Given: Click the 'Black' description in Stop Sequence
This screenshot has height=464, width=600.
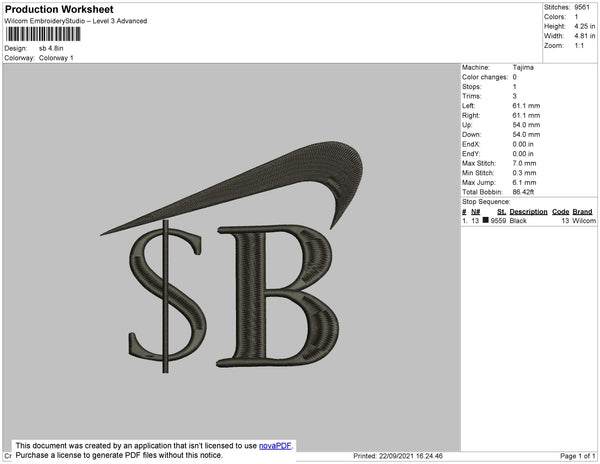Looking at the screenshot, I should (x=518, y=221).
